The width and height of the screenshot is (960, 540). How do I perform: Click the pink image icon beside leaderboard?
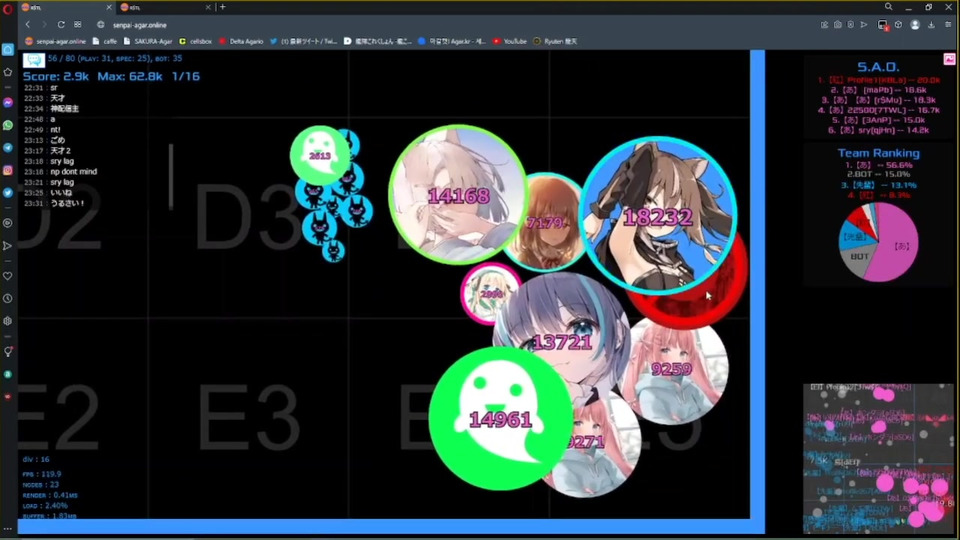tap(949, 59)
